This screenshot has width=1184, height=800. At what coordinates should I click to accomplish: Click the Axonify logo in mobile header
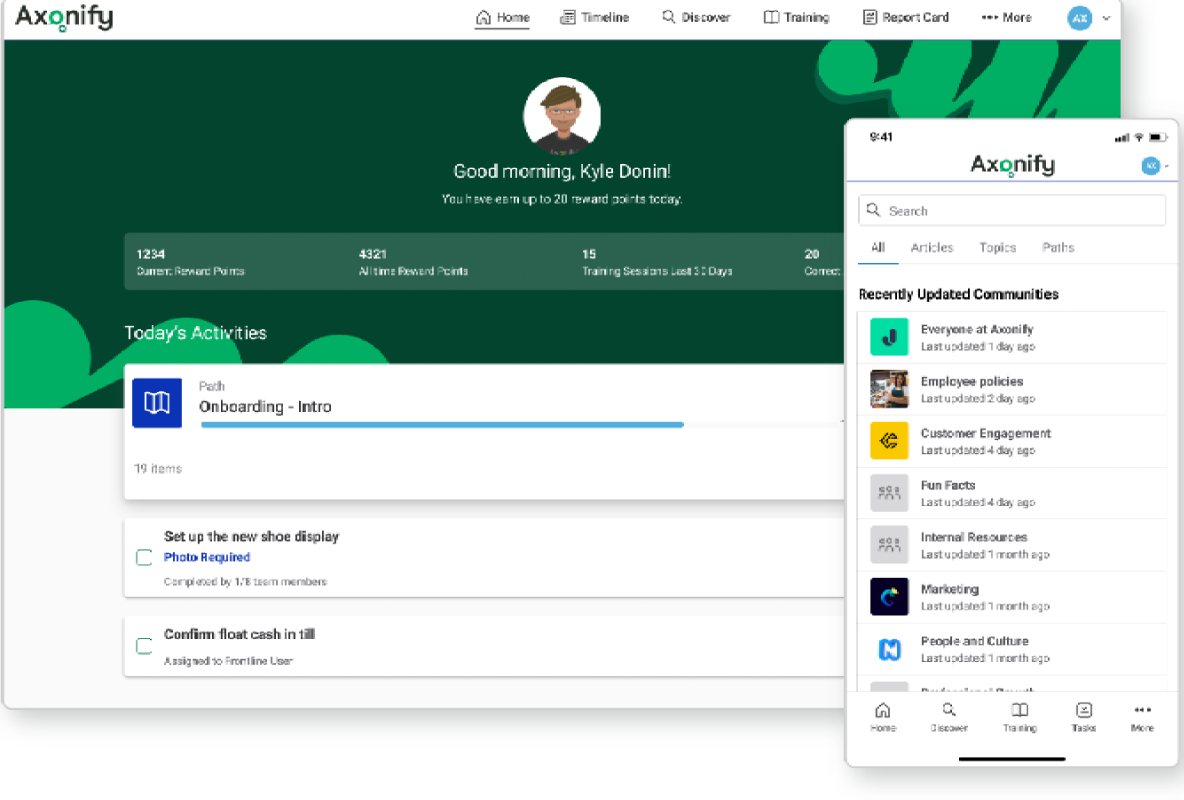[1013, 165]
